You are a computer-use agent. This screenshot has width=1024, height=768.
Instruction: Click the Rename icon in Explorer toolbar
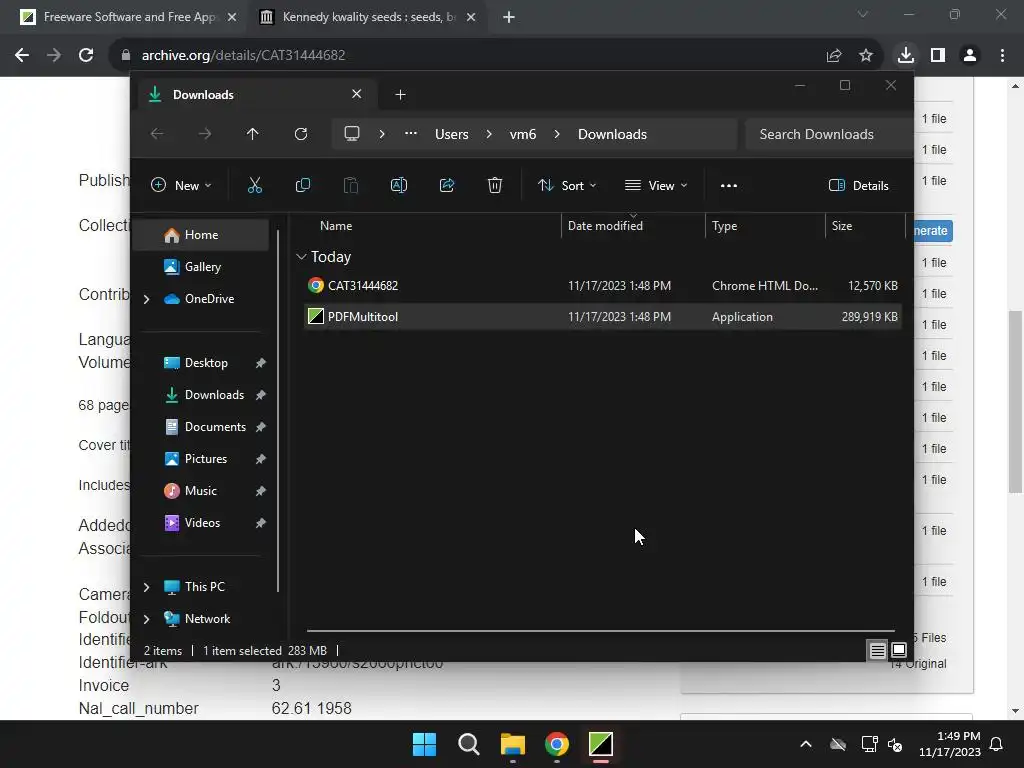point(399,185)
